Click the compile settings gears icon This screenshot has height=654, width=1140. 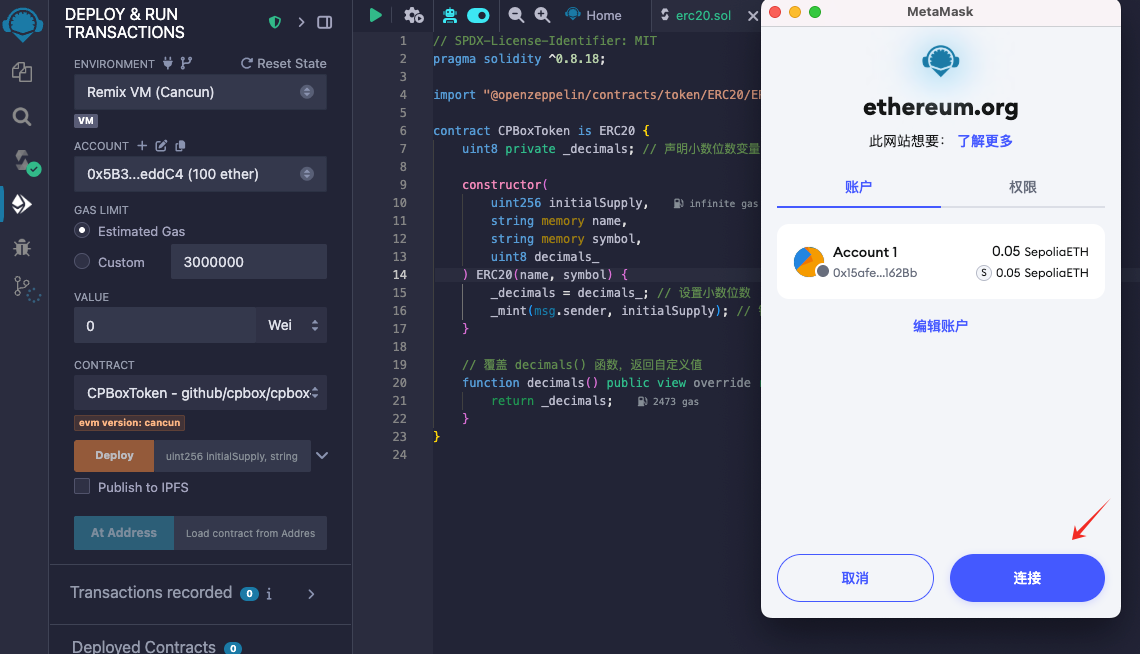[414, 15]
